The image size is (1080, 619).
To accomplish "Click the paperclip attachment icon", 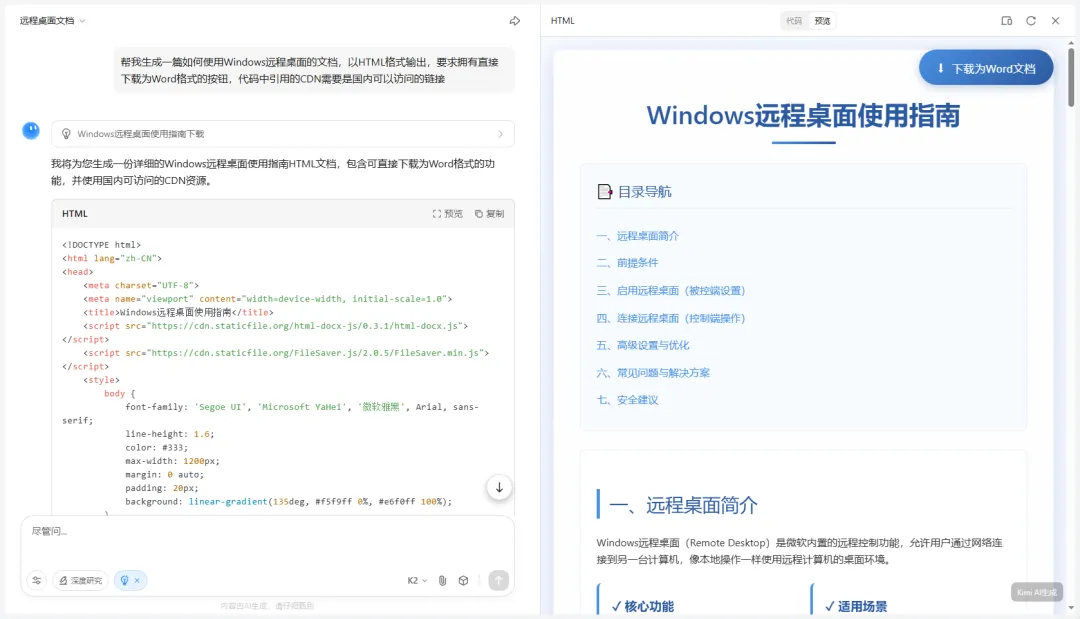I will click(442, 580).
